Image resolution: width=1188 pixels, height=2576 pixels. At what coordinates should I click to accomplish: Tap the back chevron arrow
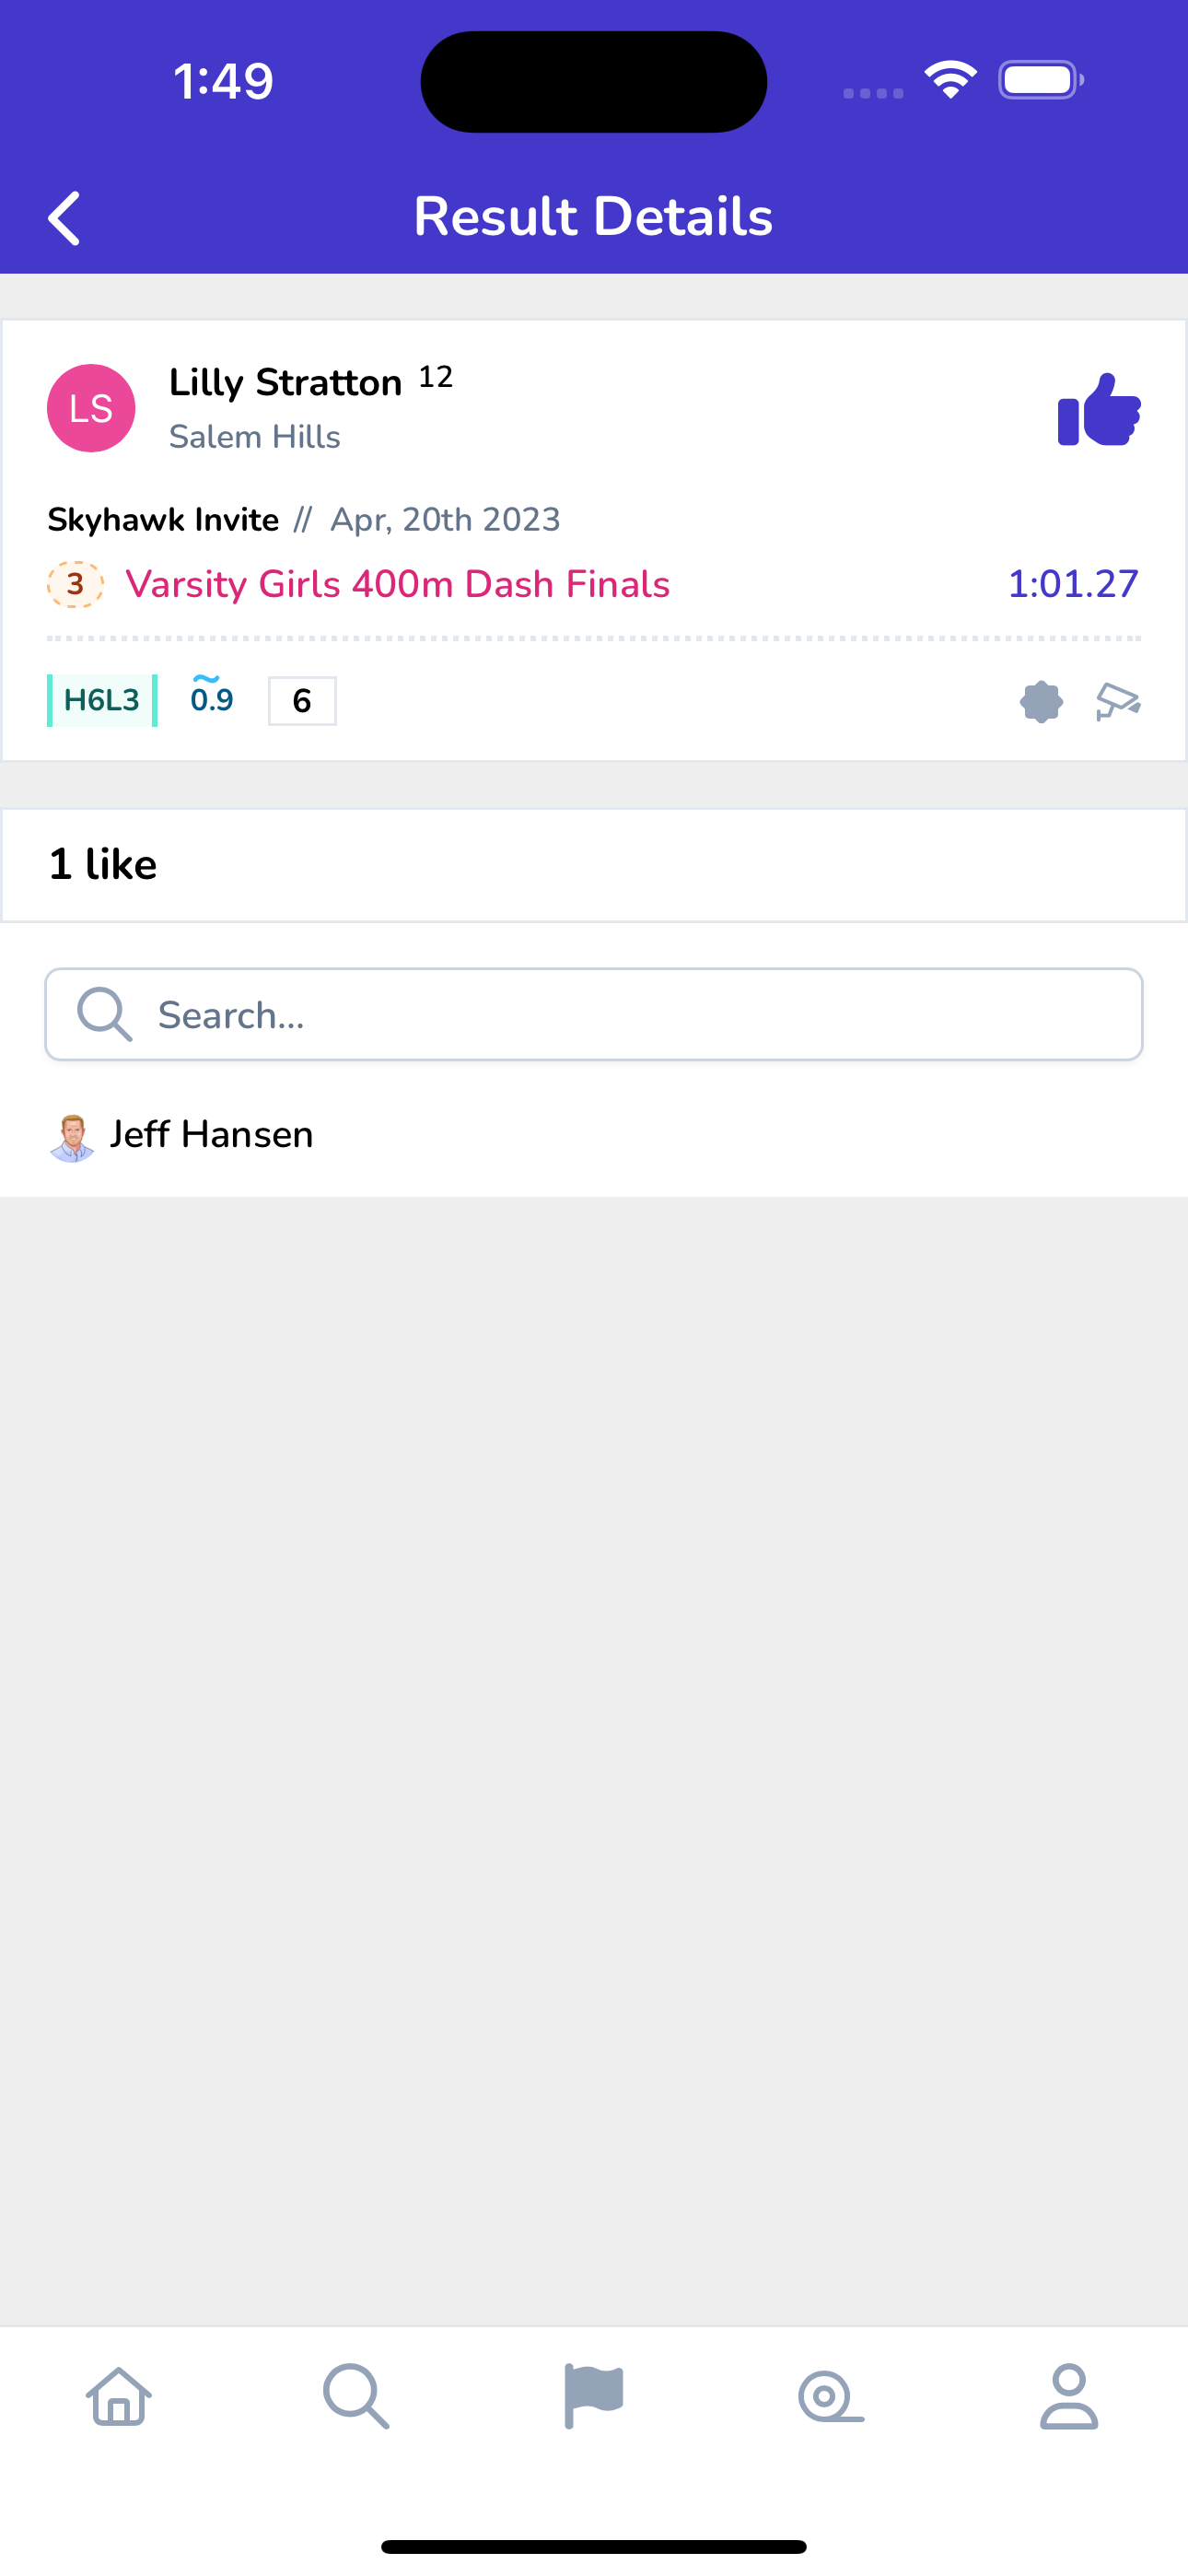tap(64, 218)
